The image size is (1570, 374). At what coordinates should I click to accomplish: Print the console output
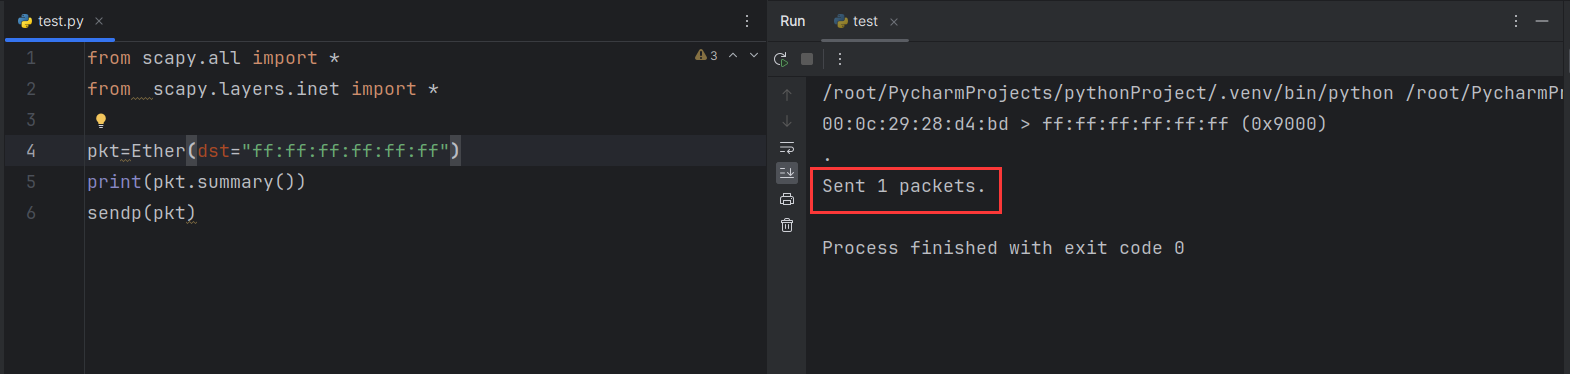(x=787, y=199)
